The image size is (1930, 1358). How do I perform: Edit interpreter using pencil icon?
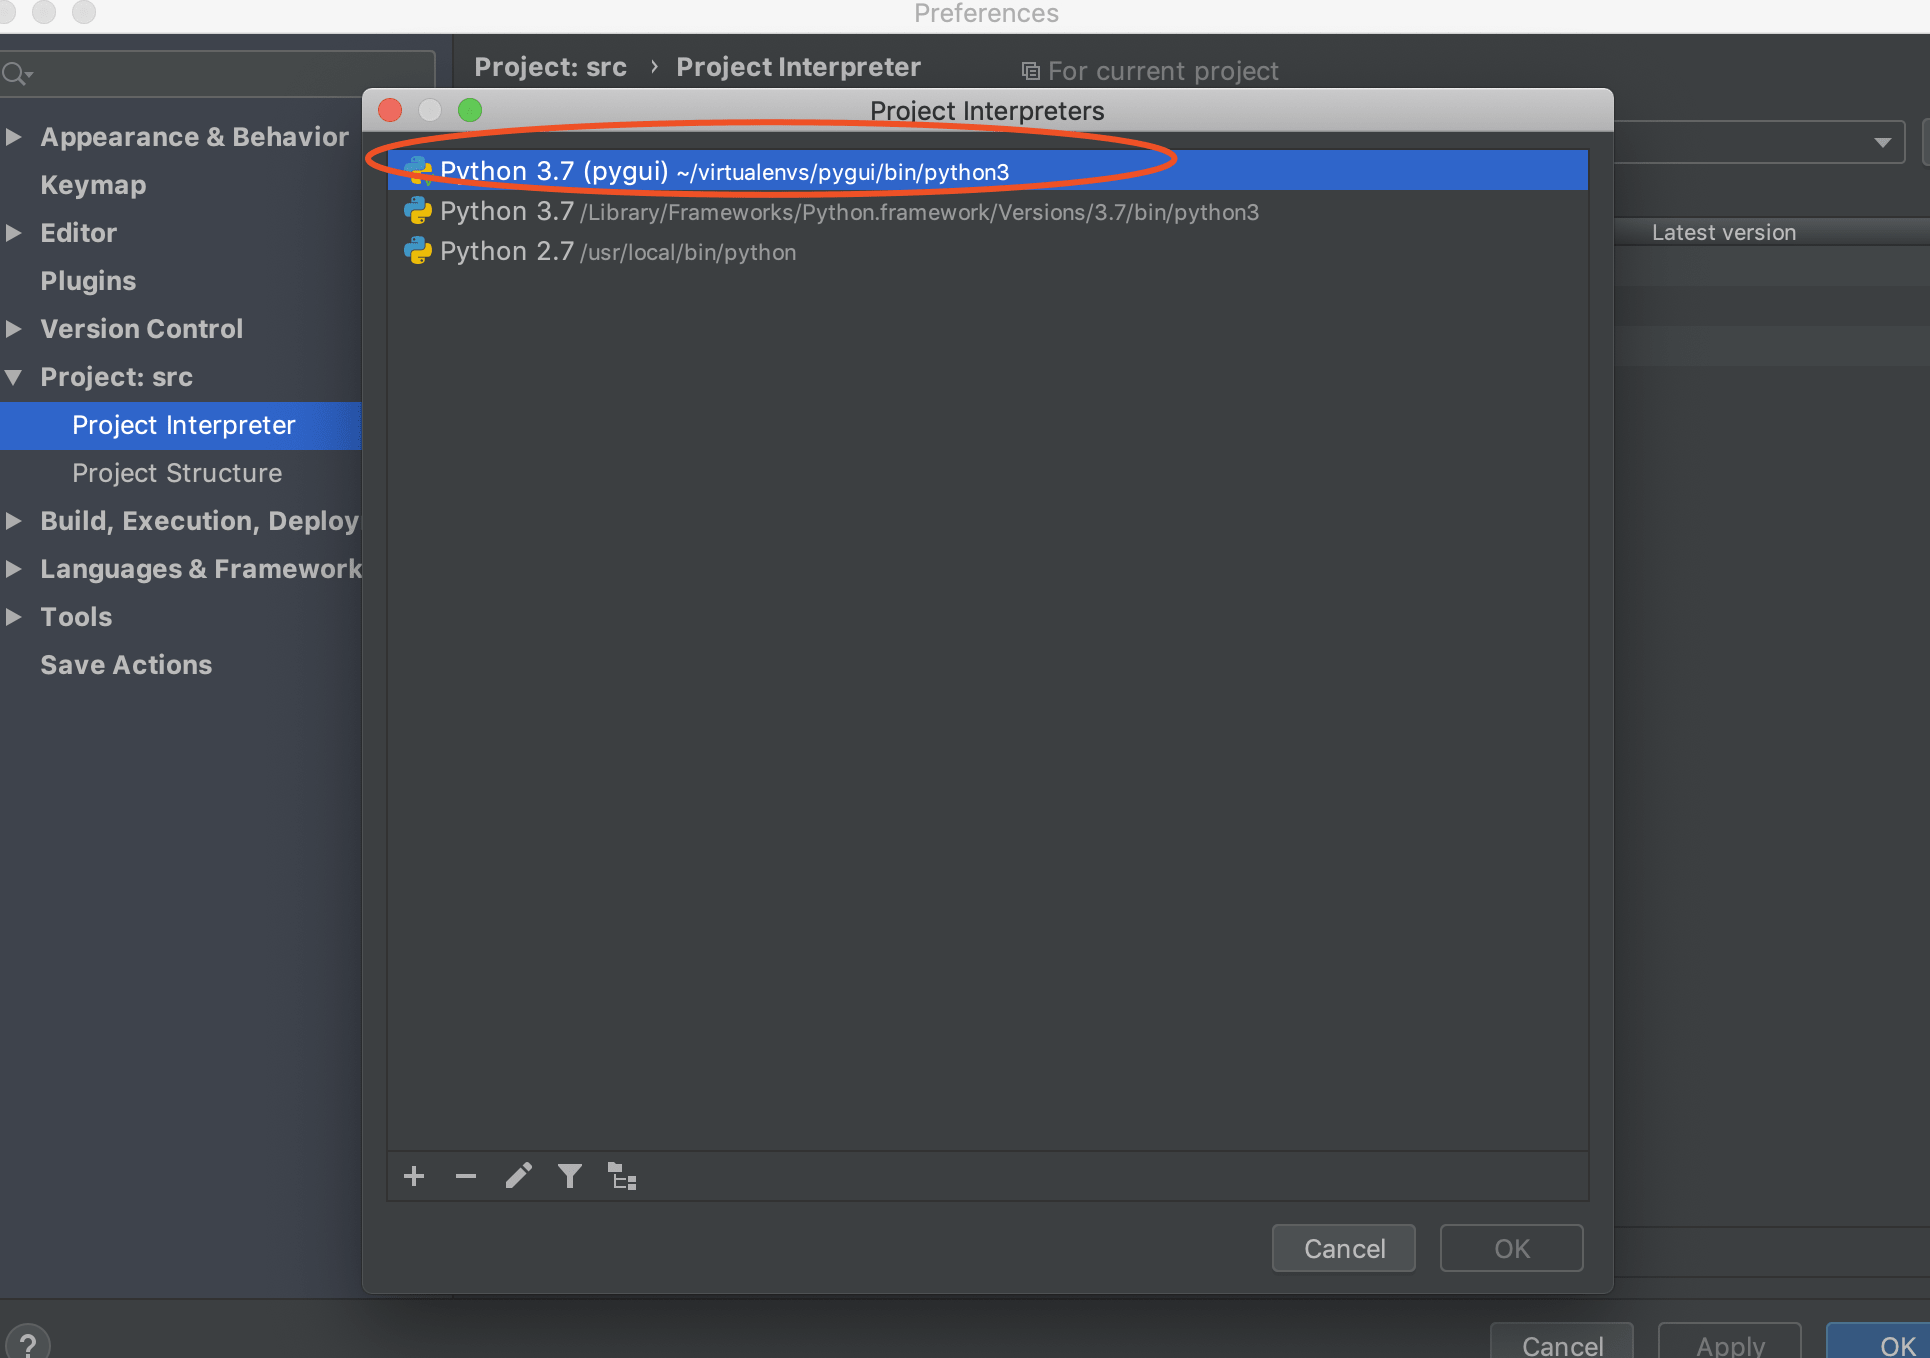(x=518, y=1176)
